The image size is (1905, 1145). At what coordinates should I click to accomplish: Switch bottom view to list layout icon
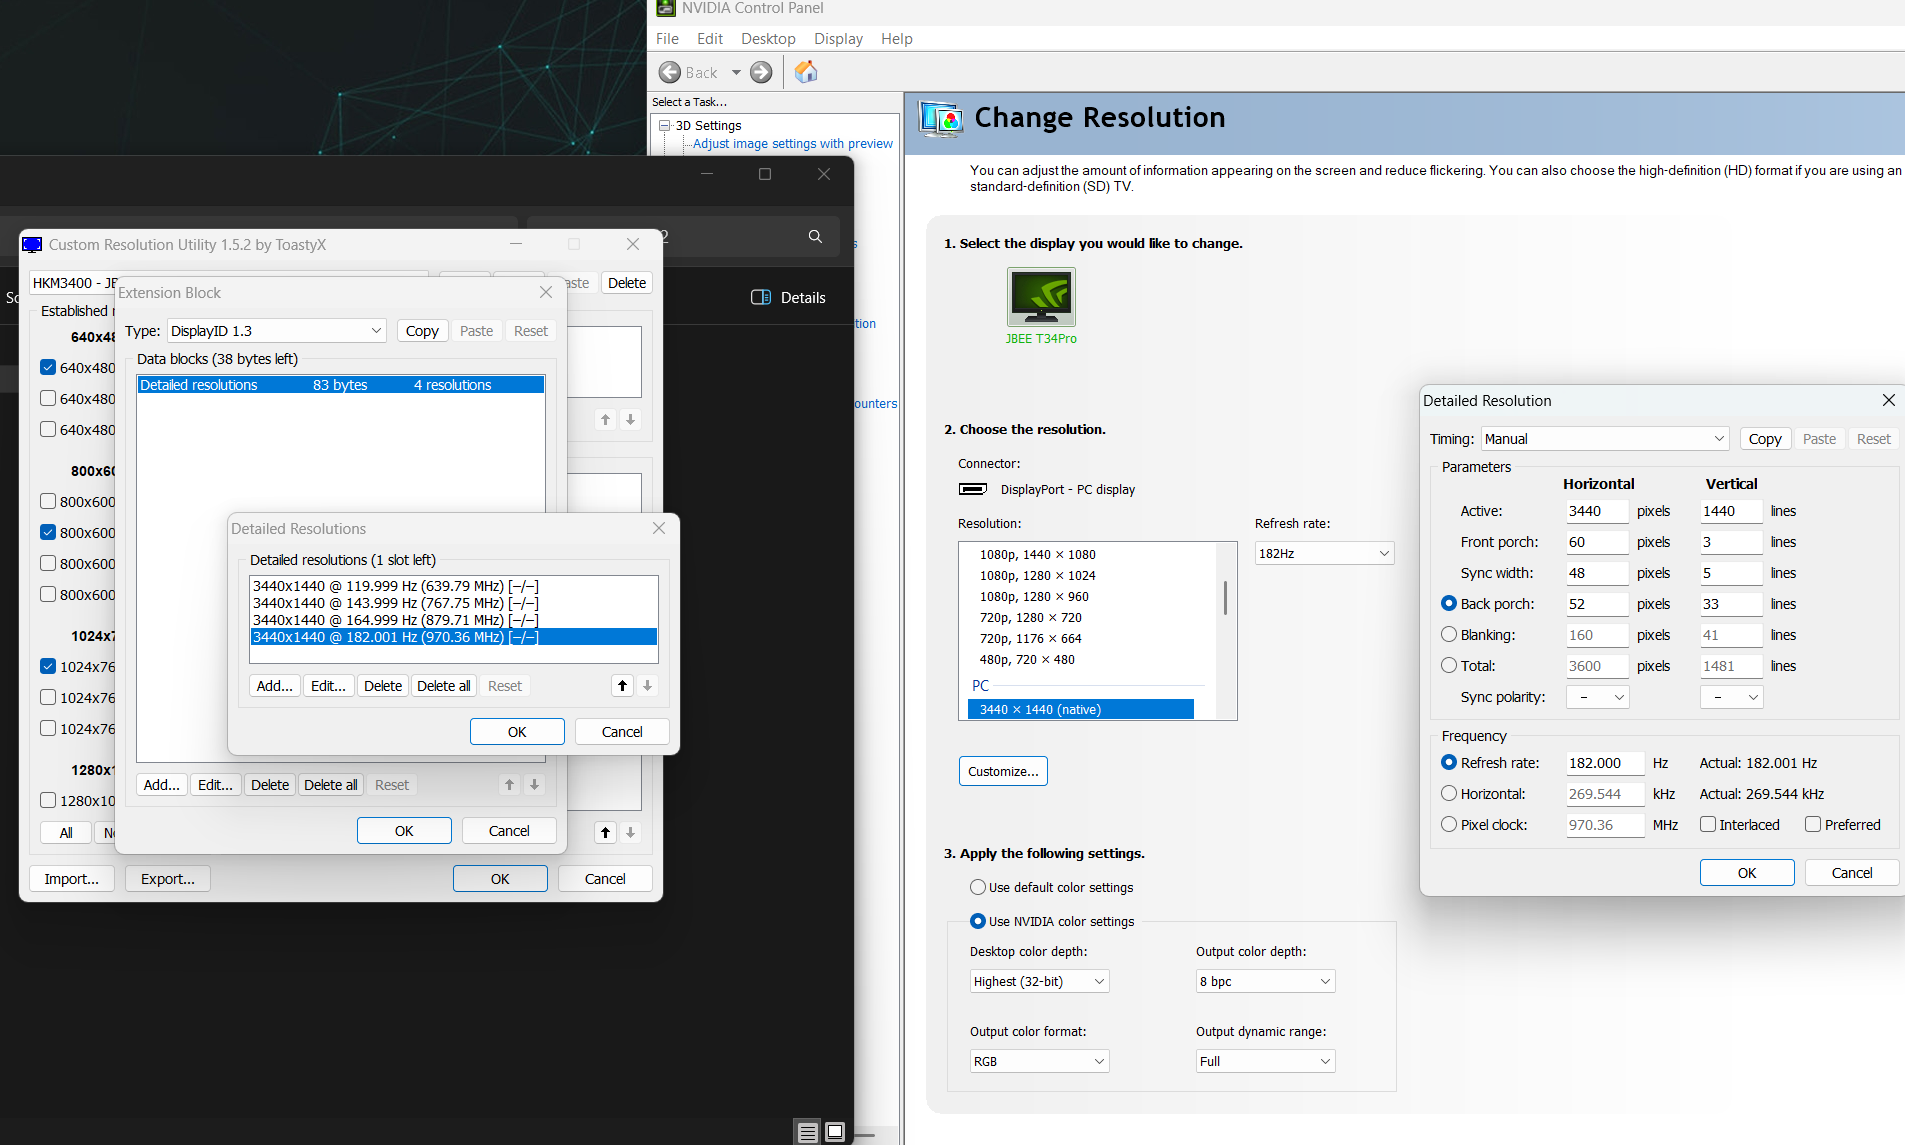coord(807,1132)
